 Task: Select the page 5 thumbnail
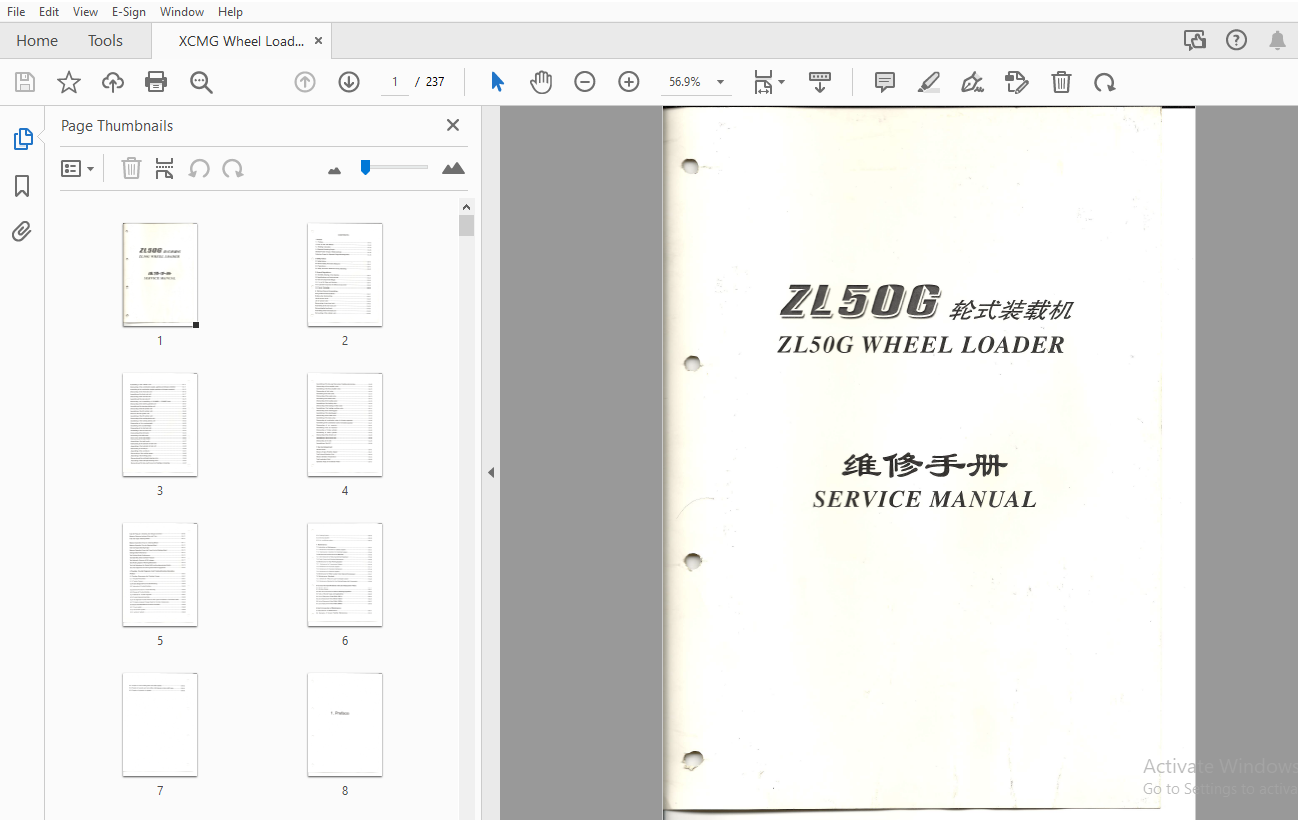point(160,575)
